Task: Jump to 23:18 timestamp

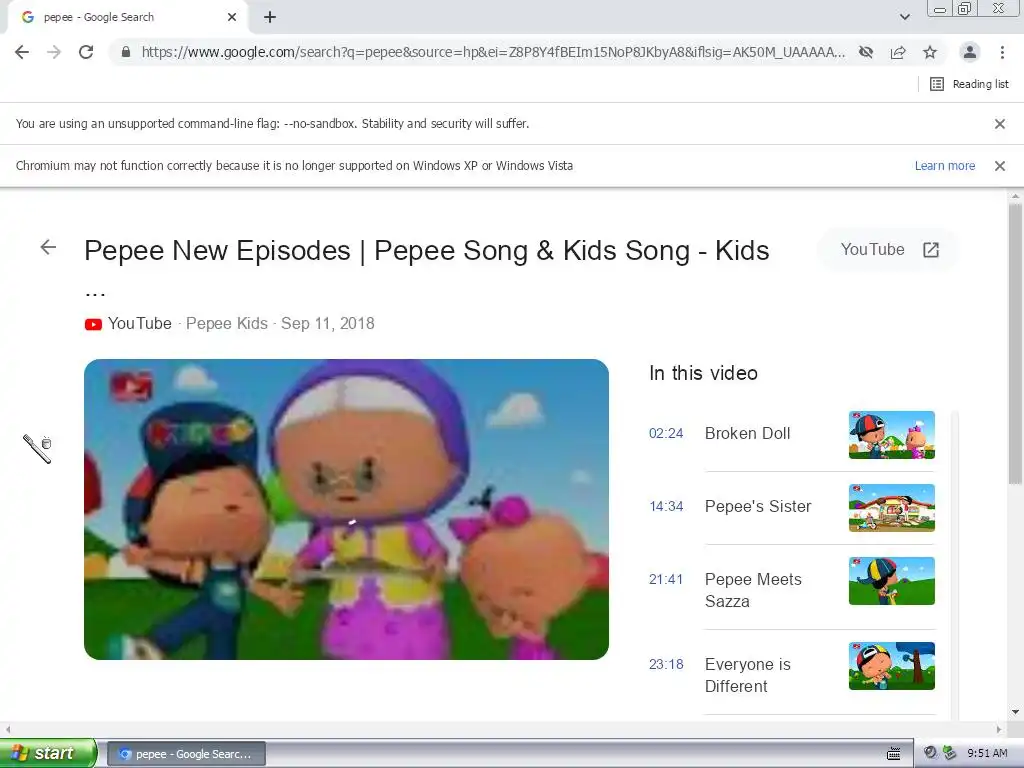Action: pos(665,665)
